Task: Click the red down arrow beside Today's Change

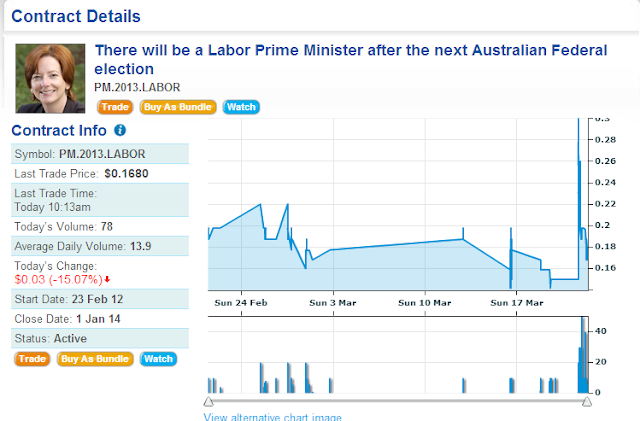Action: pyautogui.click(x=108, y=279)
